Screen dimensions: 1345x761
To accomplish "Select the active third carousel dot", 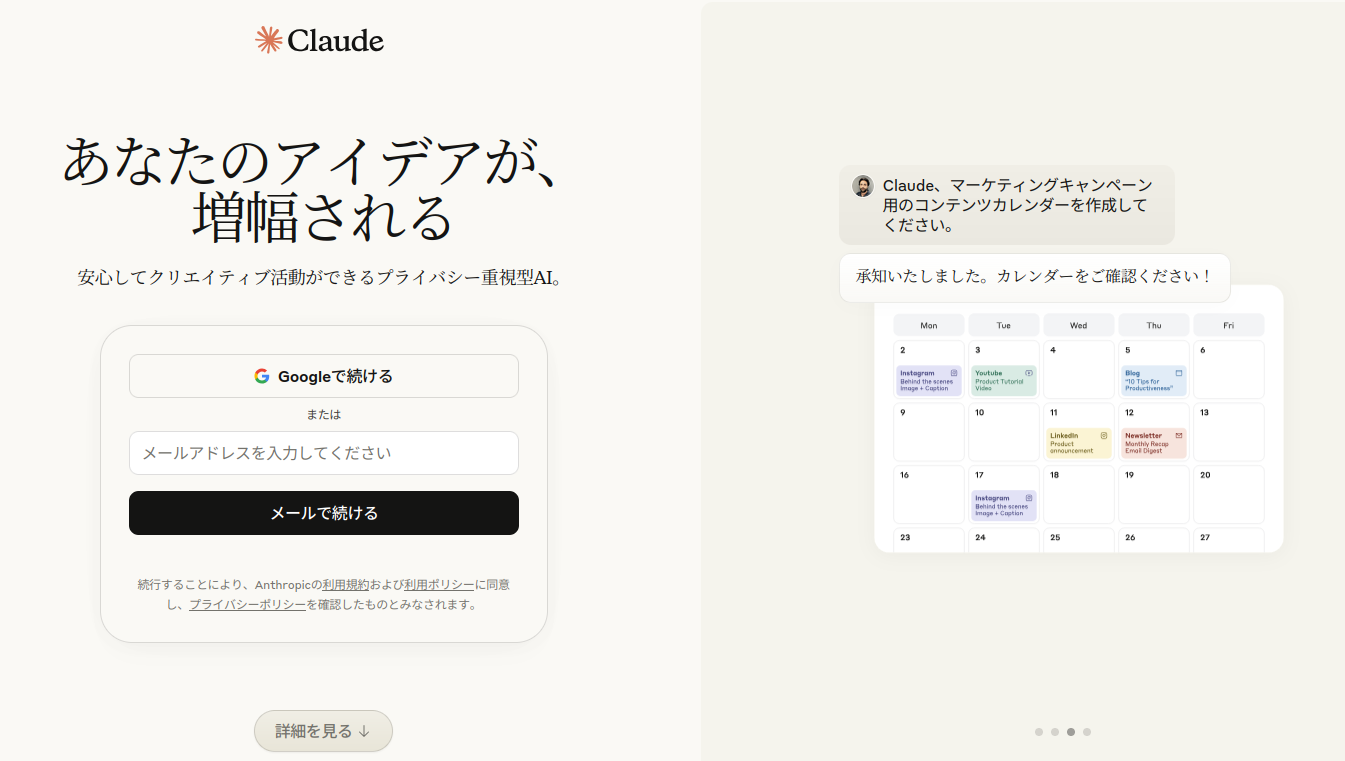I will pos(1071,732).
